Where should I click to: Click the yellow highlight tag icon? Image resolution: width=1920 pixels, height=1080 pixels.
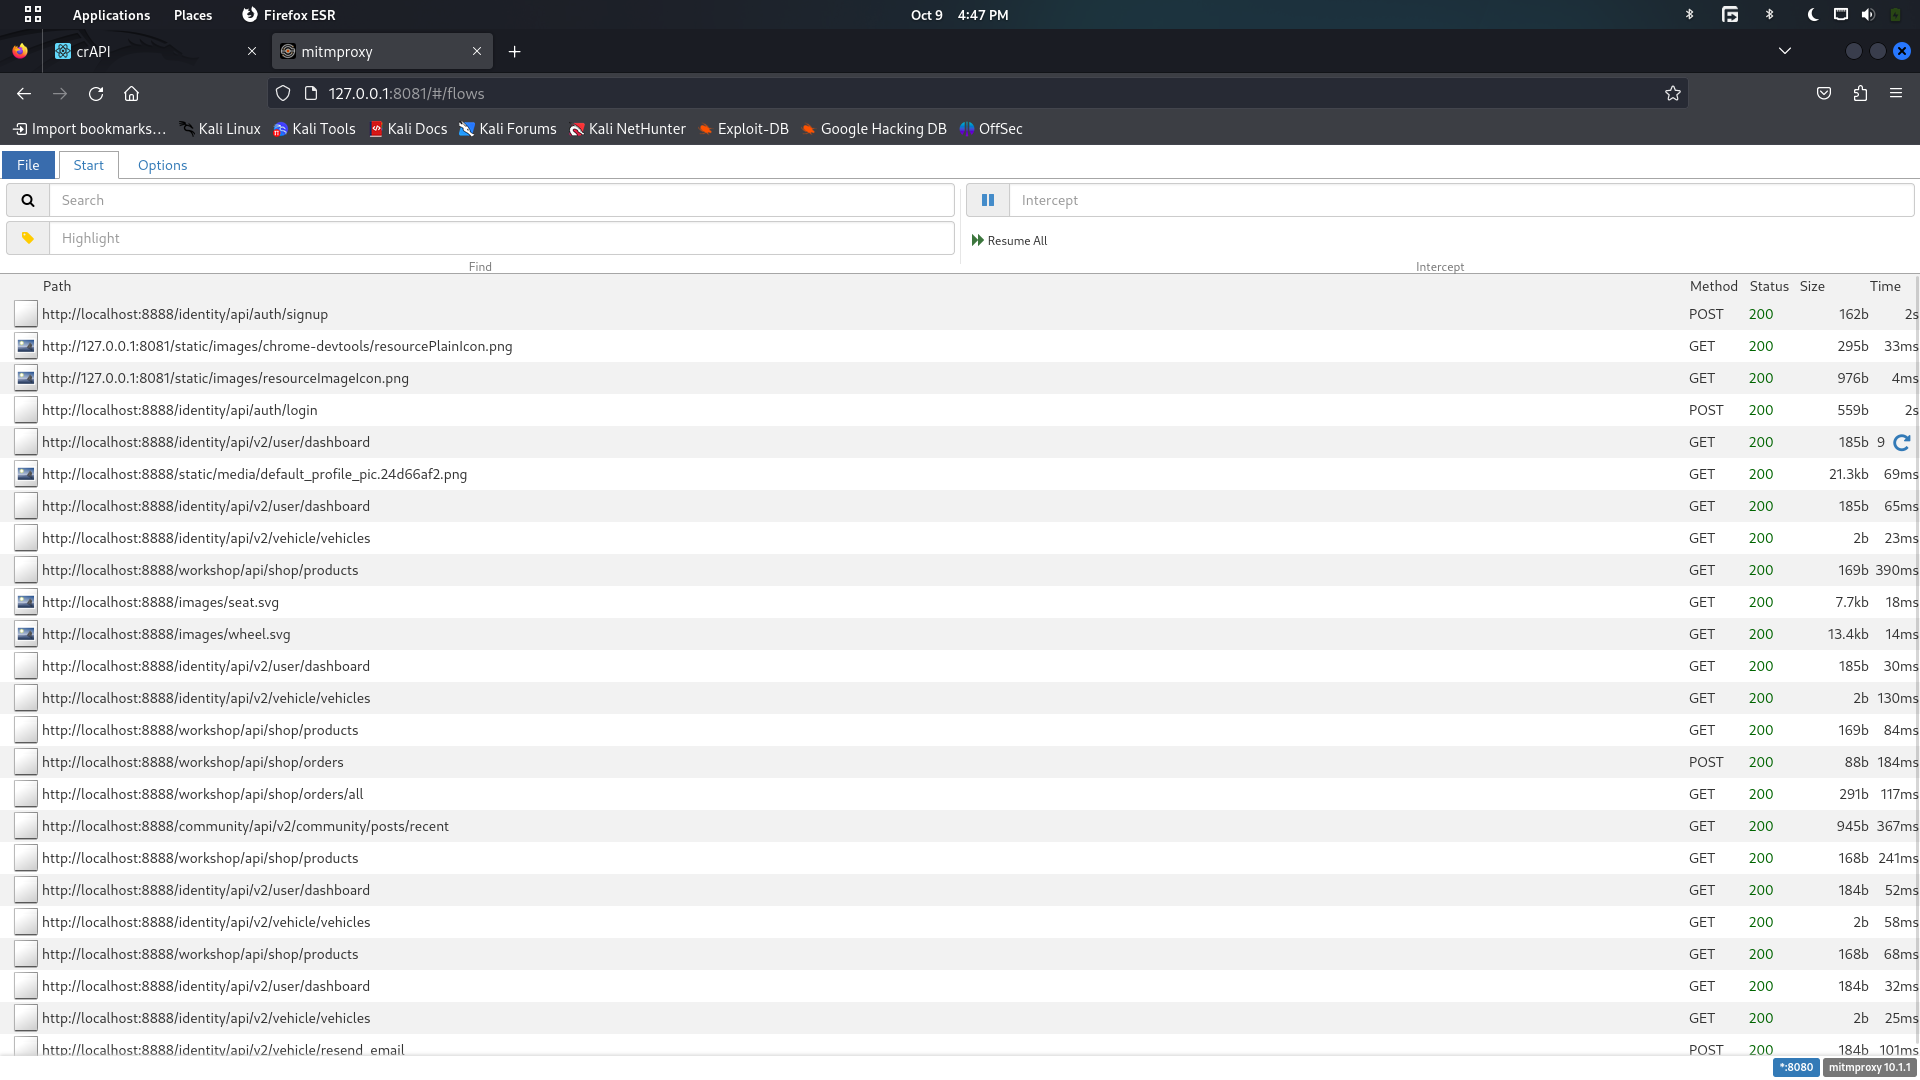[28, 238]
